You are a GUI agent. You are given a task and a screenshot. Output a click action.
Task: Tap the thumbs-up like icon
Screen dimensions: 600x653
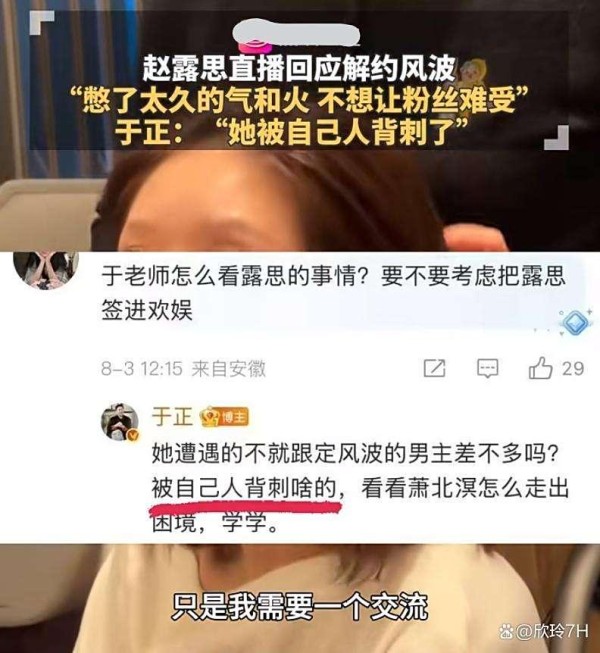pyautogui.click(x=540, y=368)
